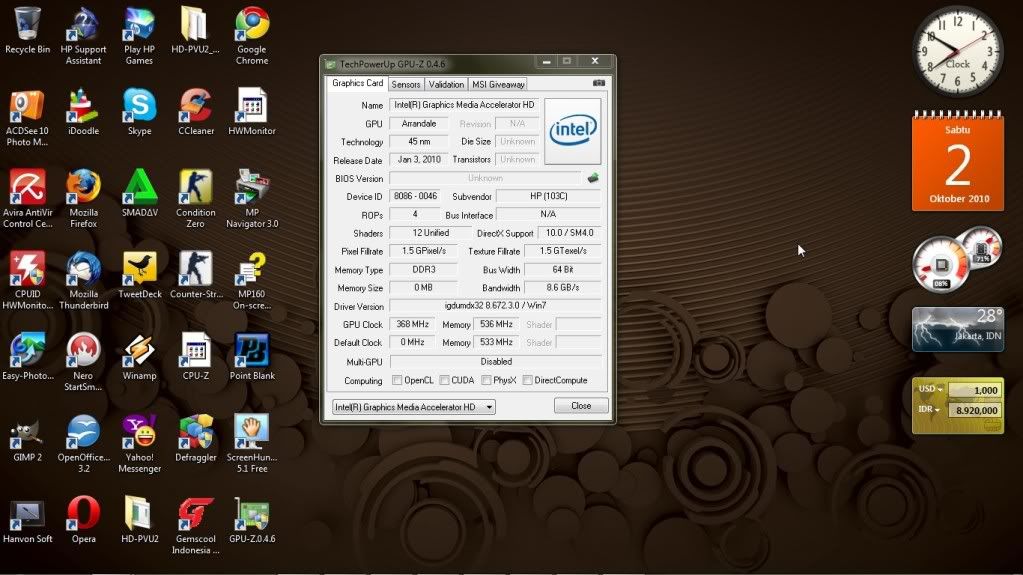Open ACDSee 10 Photo Manager icon

click(27, 118)
